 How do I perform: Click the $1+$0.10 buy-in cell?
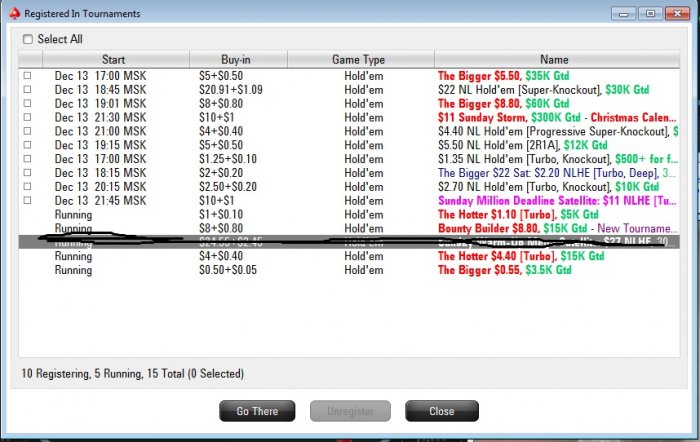[221, 214]
